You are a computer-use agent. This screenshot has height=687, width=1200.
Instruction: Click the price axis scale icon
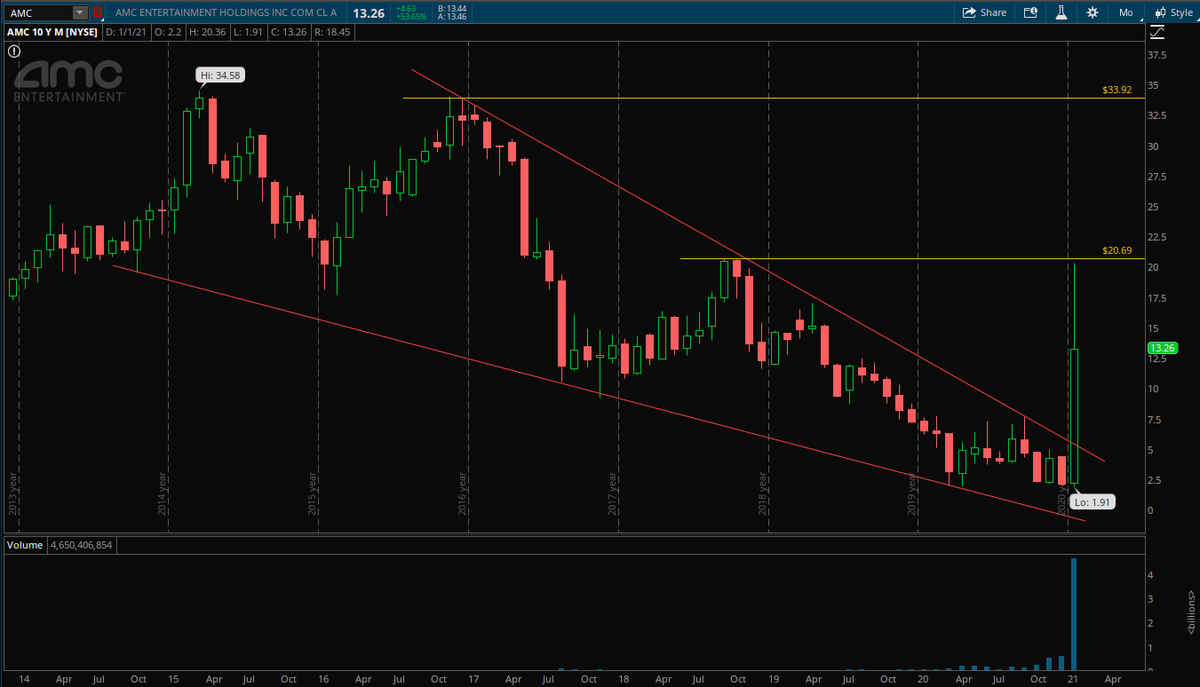[1157, 31]
